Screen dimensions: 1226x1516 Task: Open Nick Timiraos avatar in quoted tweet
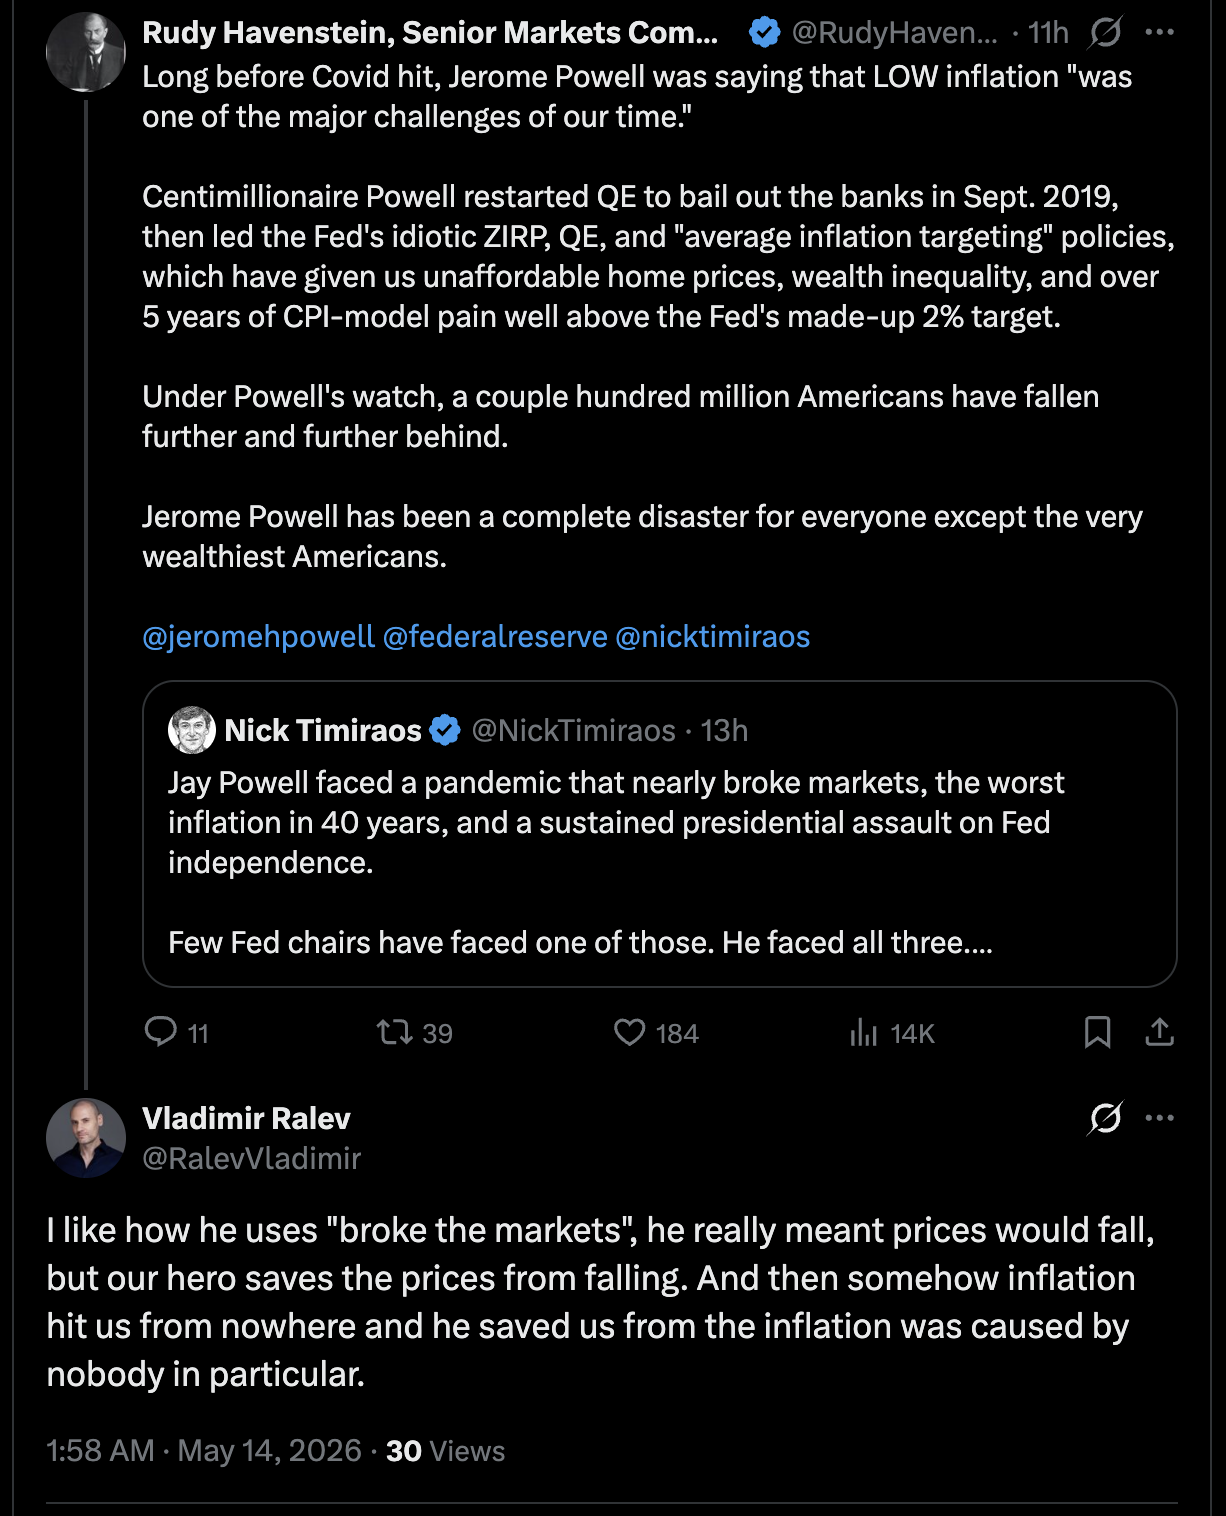coord(192,730)
